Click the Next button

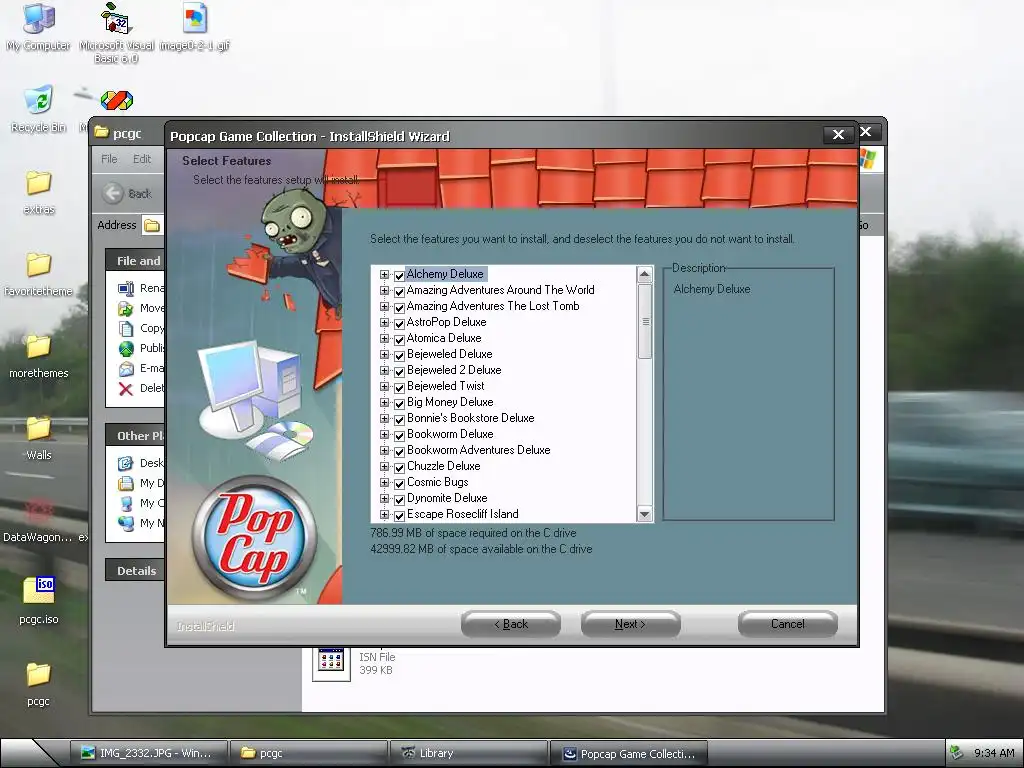tap(630, 624)
